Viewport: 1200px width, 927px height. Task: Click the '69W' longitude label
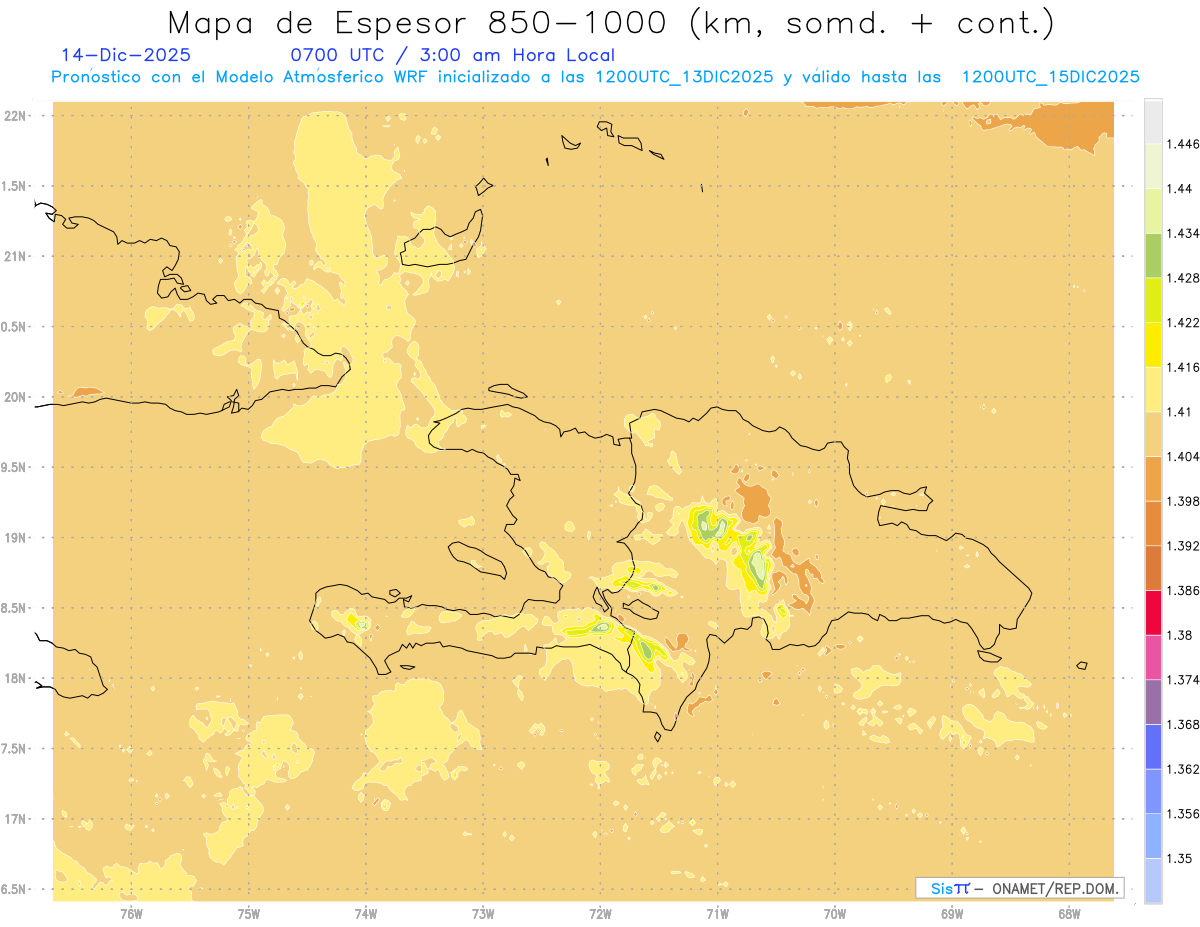[952, 913]
